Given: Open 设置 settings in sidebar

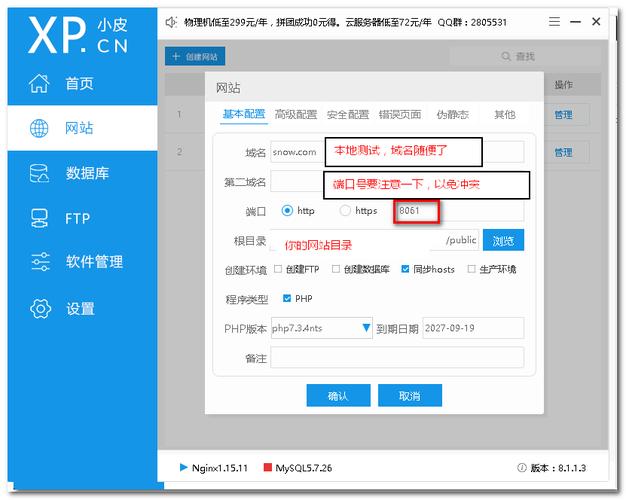Looking at the screenshot, I should click(82, 309).
